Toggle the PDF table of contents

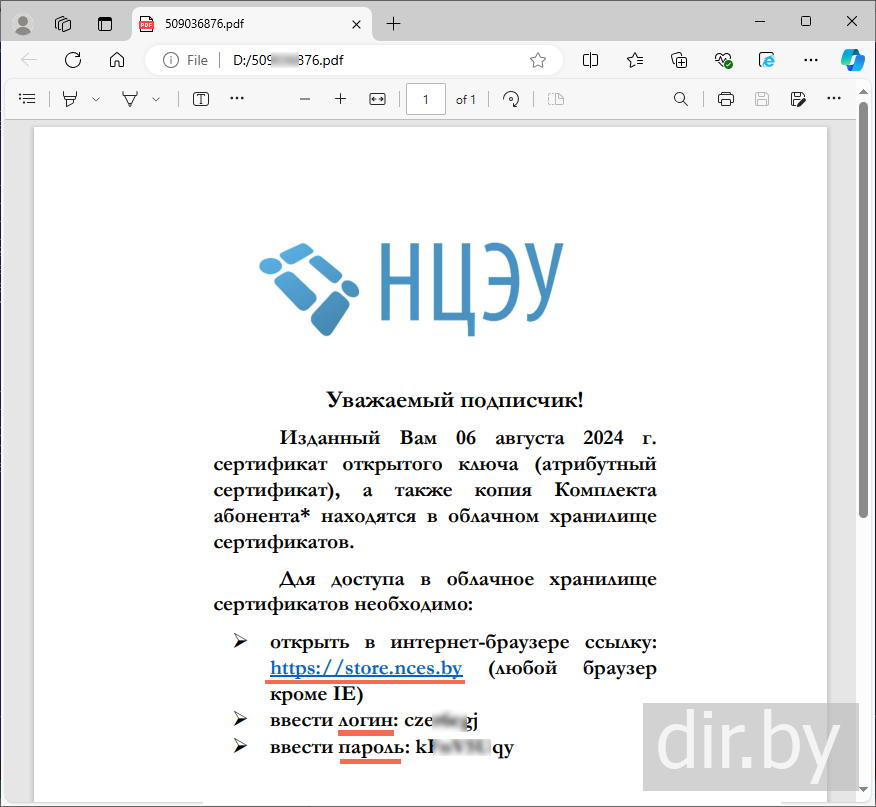coord(27,99)
